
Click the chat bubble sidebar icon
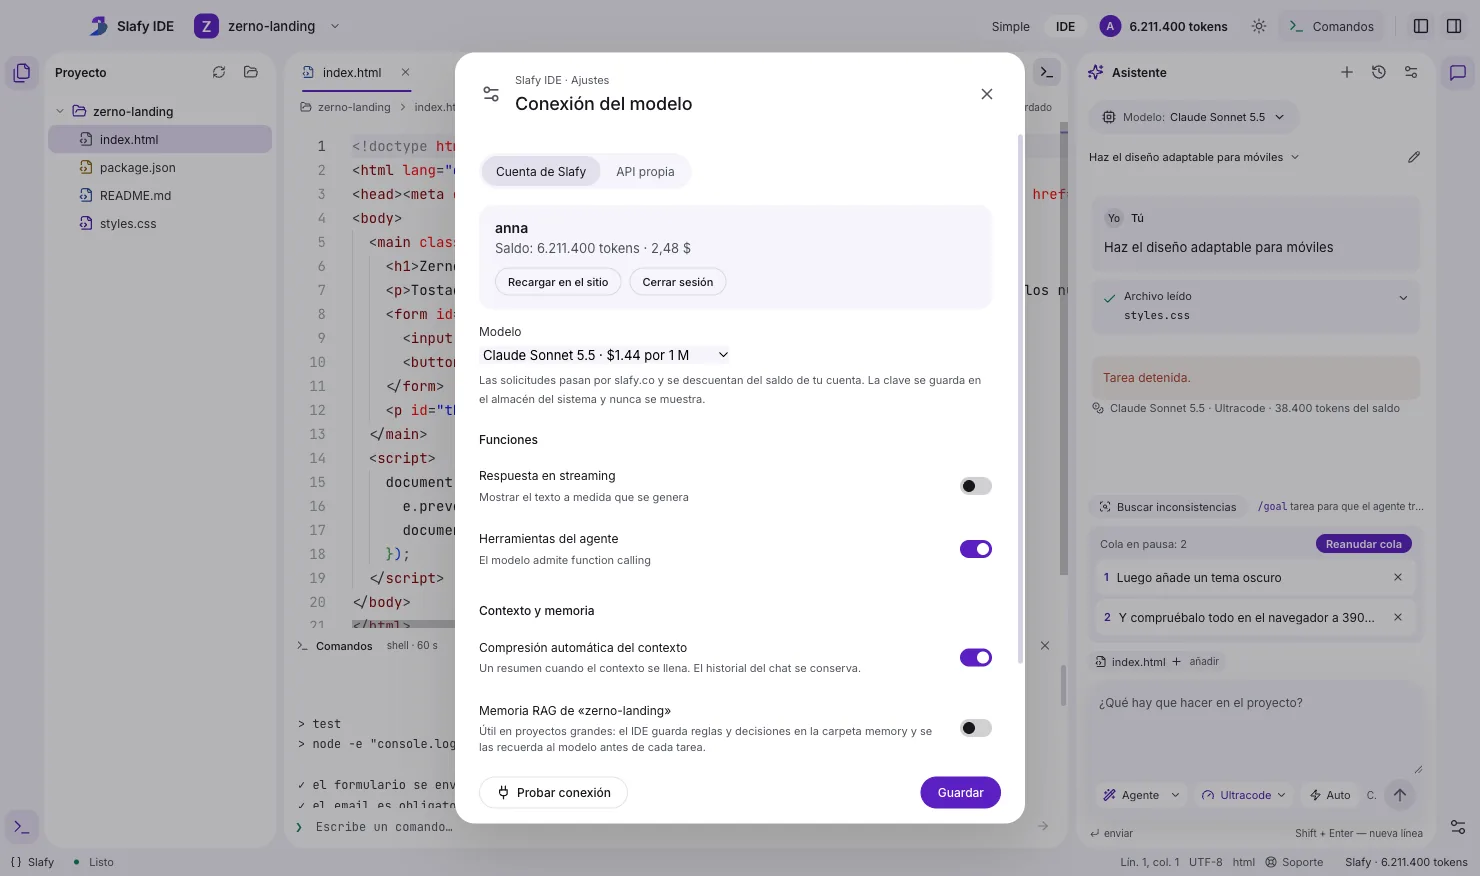pyautogui.click(x=1458, y=72)
